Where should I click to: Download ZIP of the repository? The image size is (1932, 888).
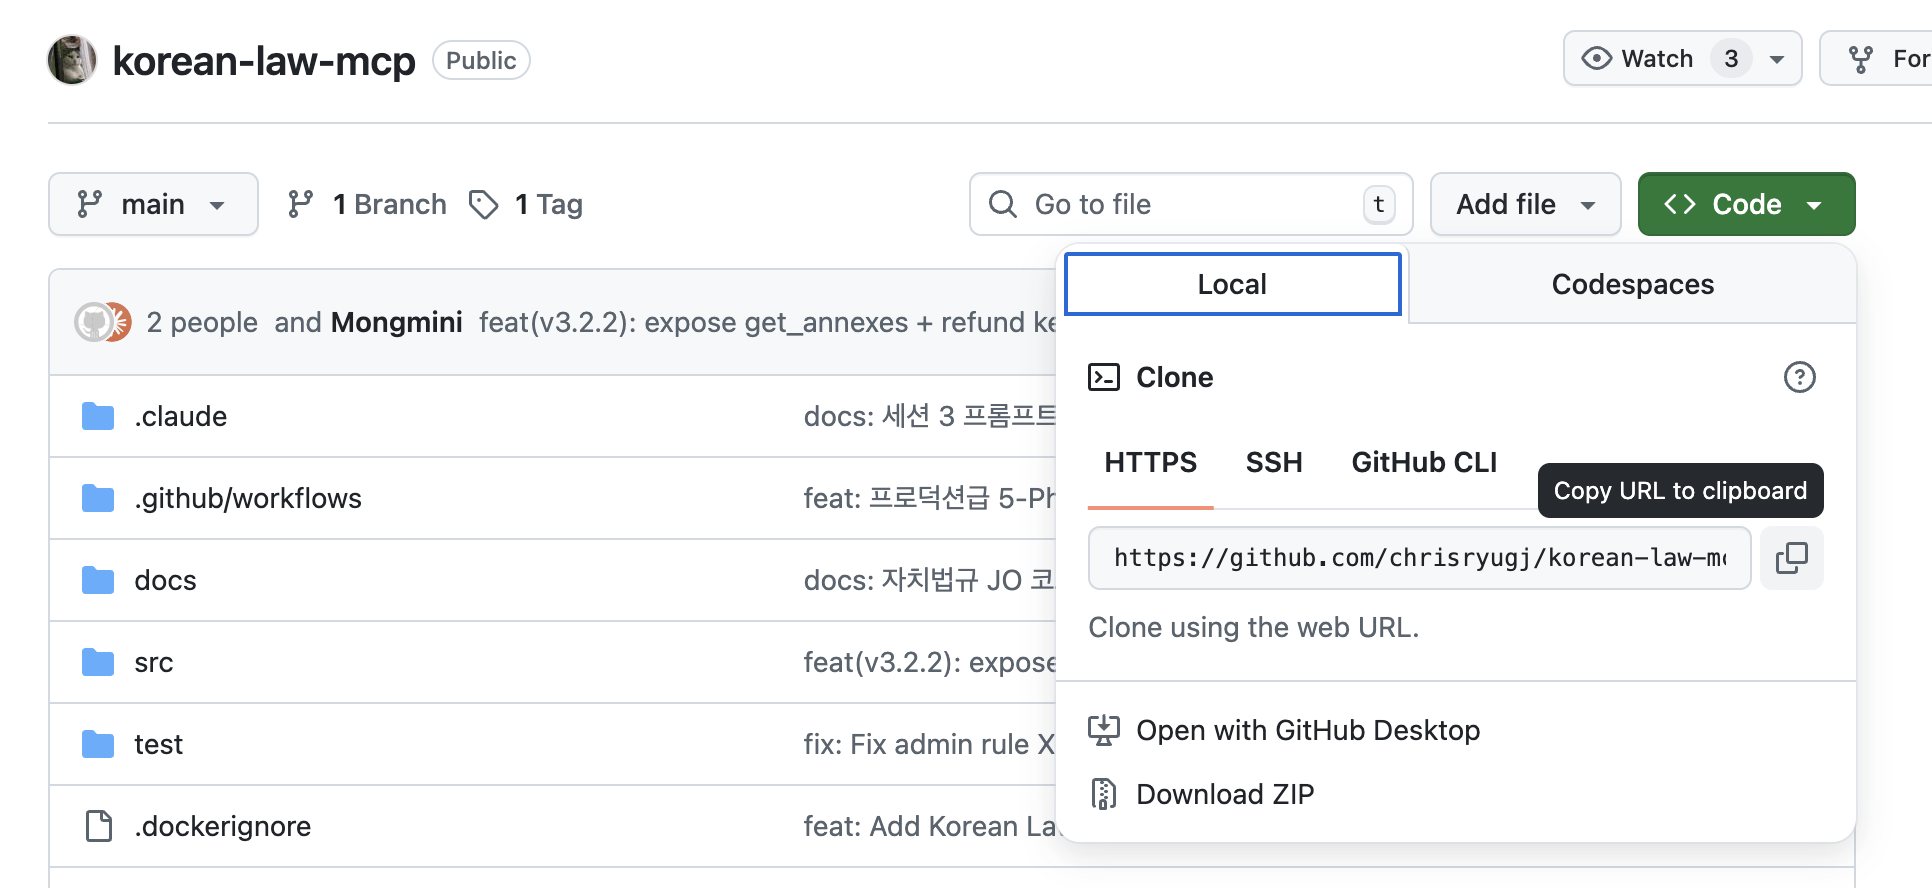[x=1225, y=794]
